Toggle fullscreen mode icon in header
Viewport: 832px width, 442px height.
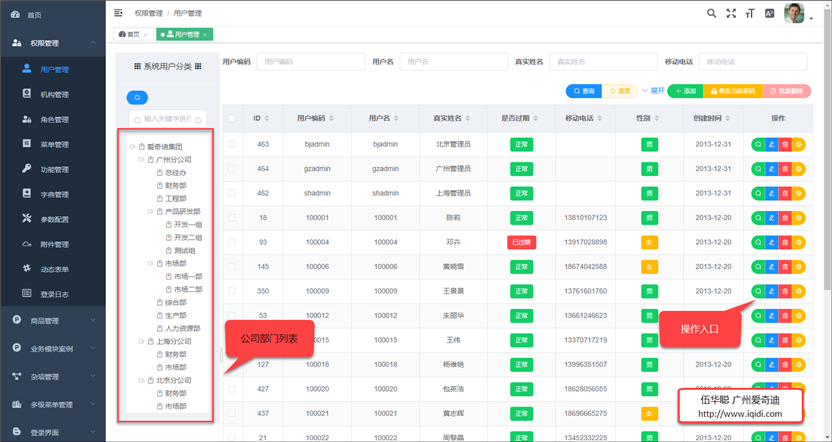731,13
